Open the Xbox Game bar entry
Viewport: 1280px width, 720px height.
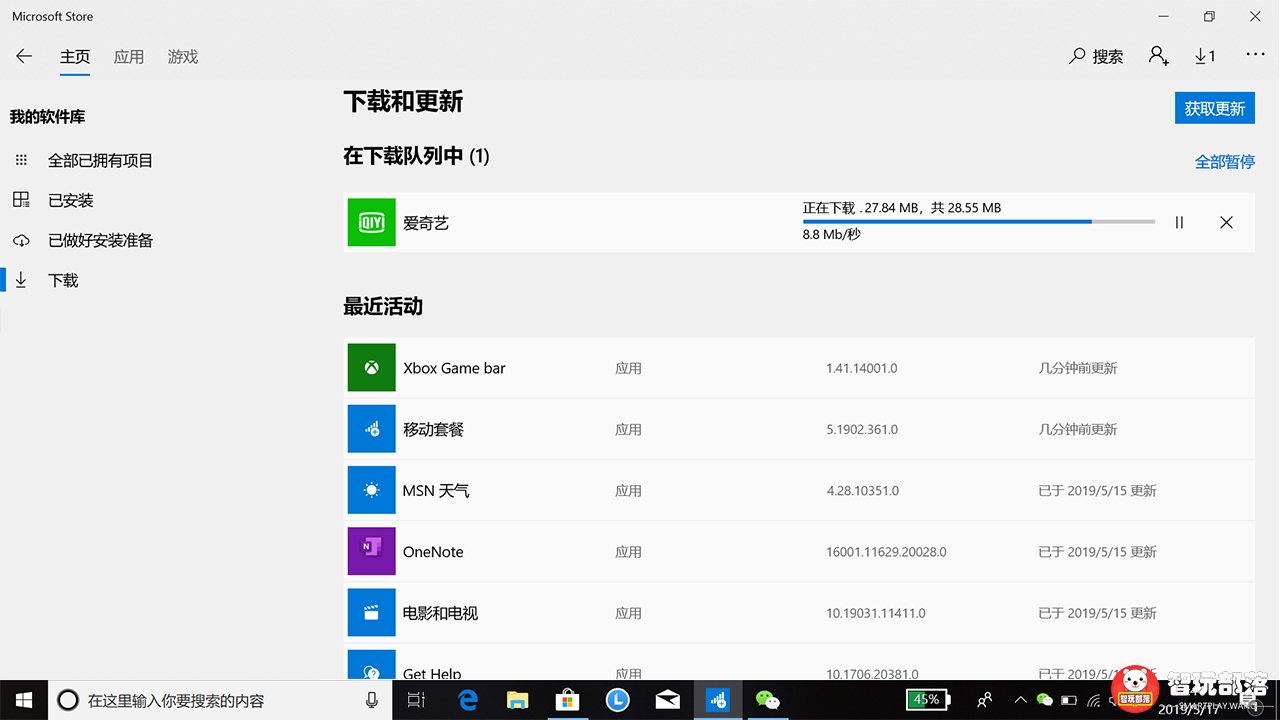(x=799, y=368)
